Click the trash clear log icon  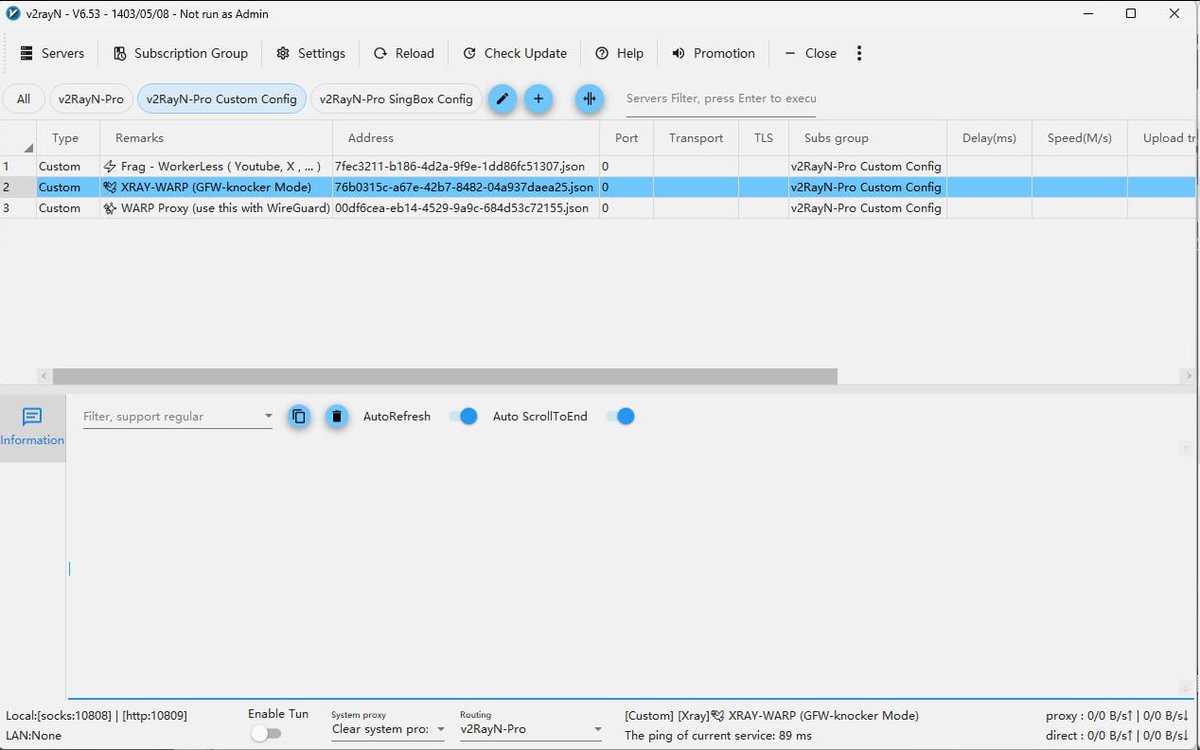[337, 416]
